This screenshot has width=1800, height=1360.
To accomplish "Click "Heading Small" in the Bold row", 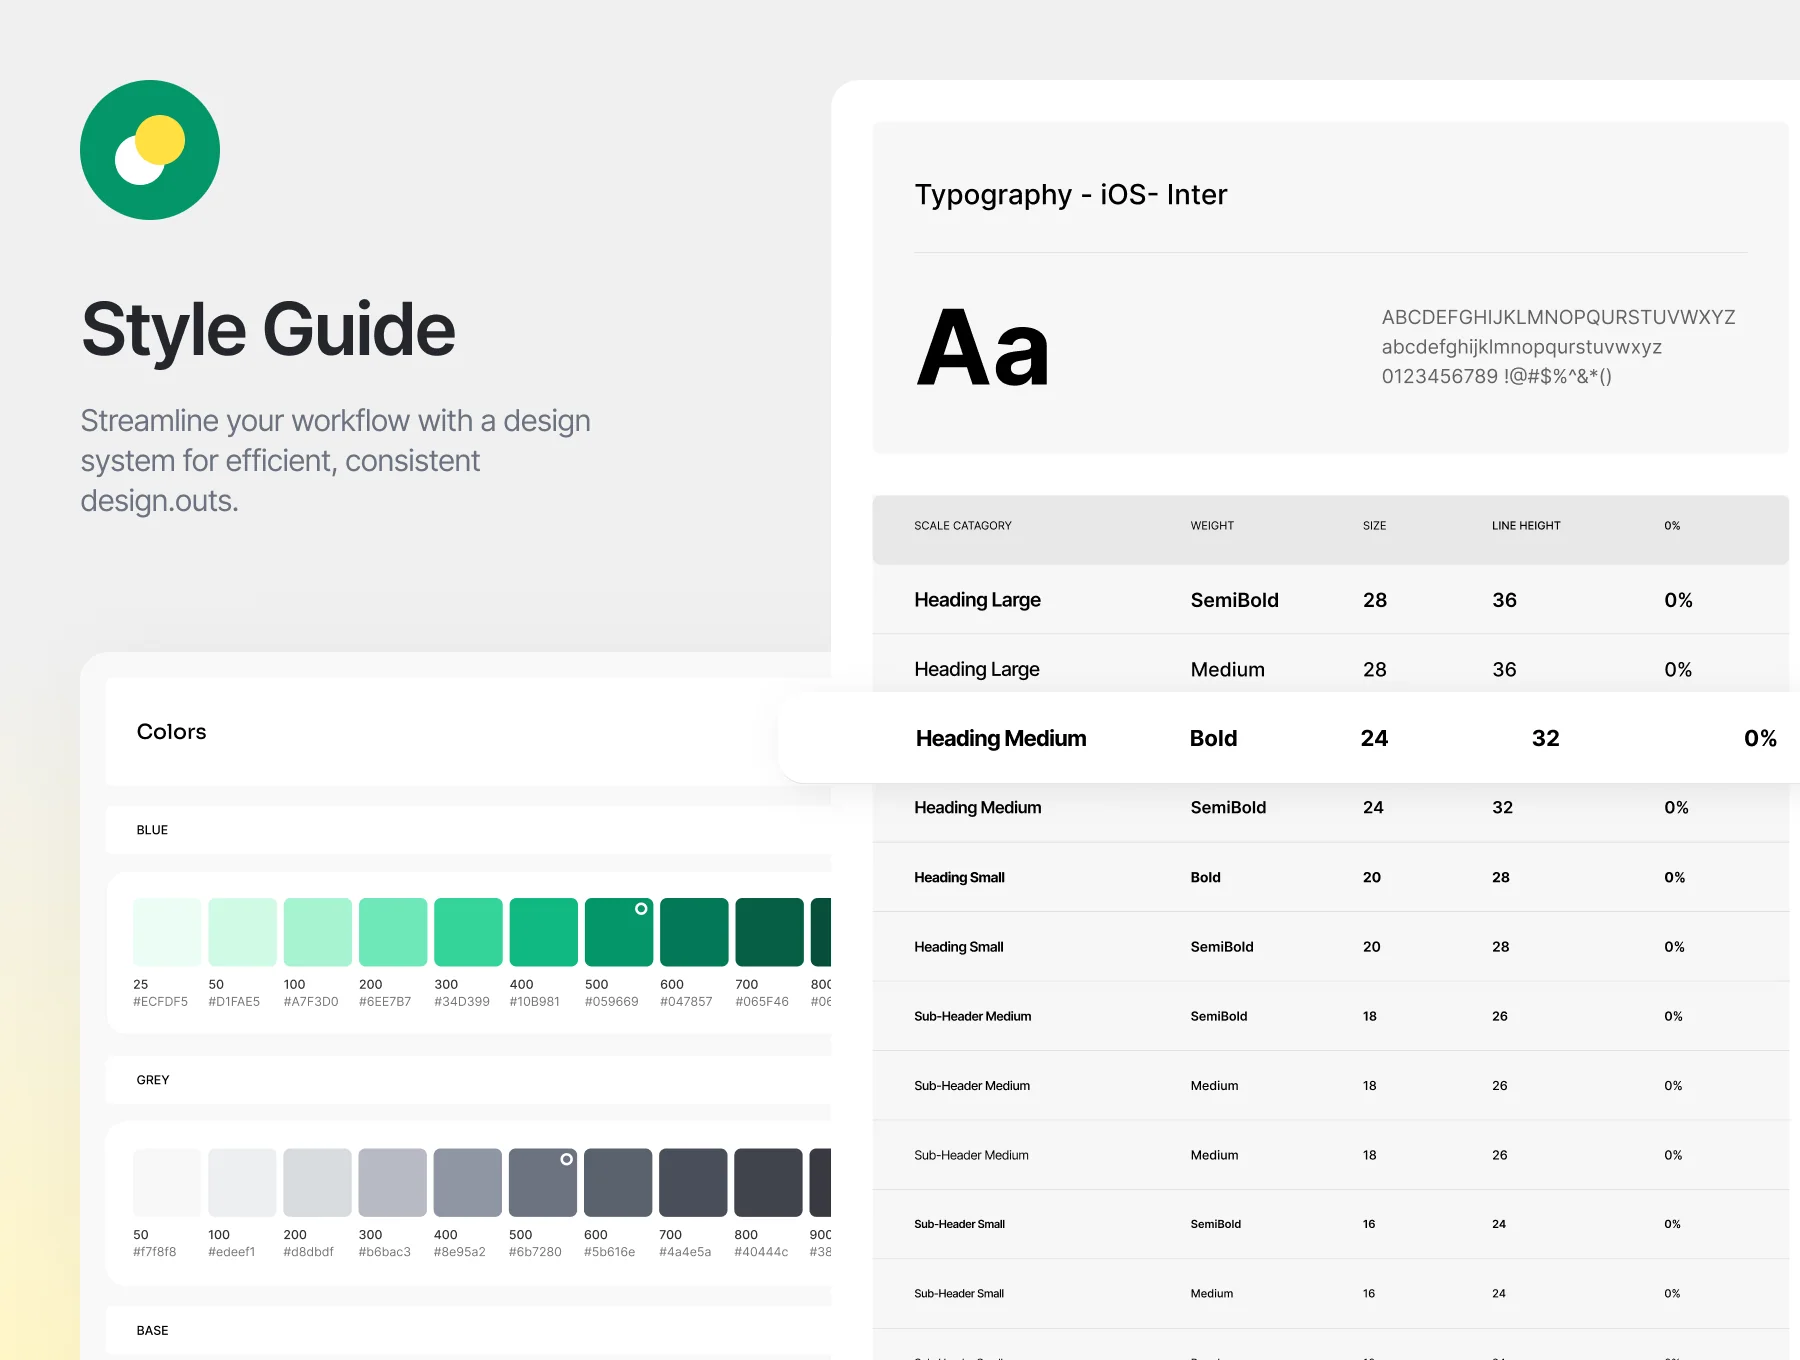I will (959, 877).
